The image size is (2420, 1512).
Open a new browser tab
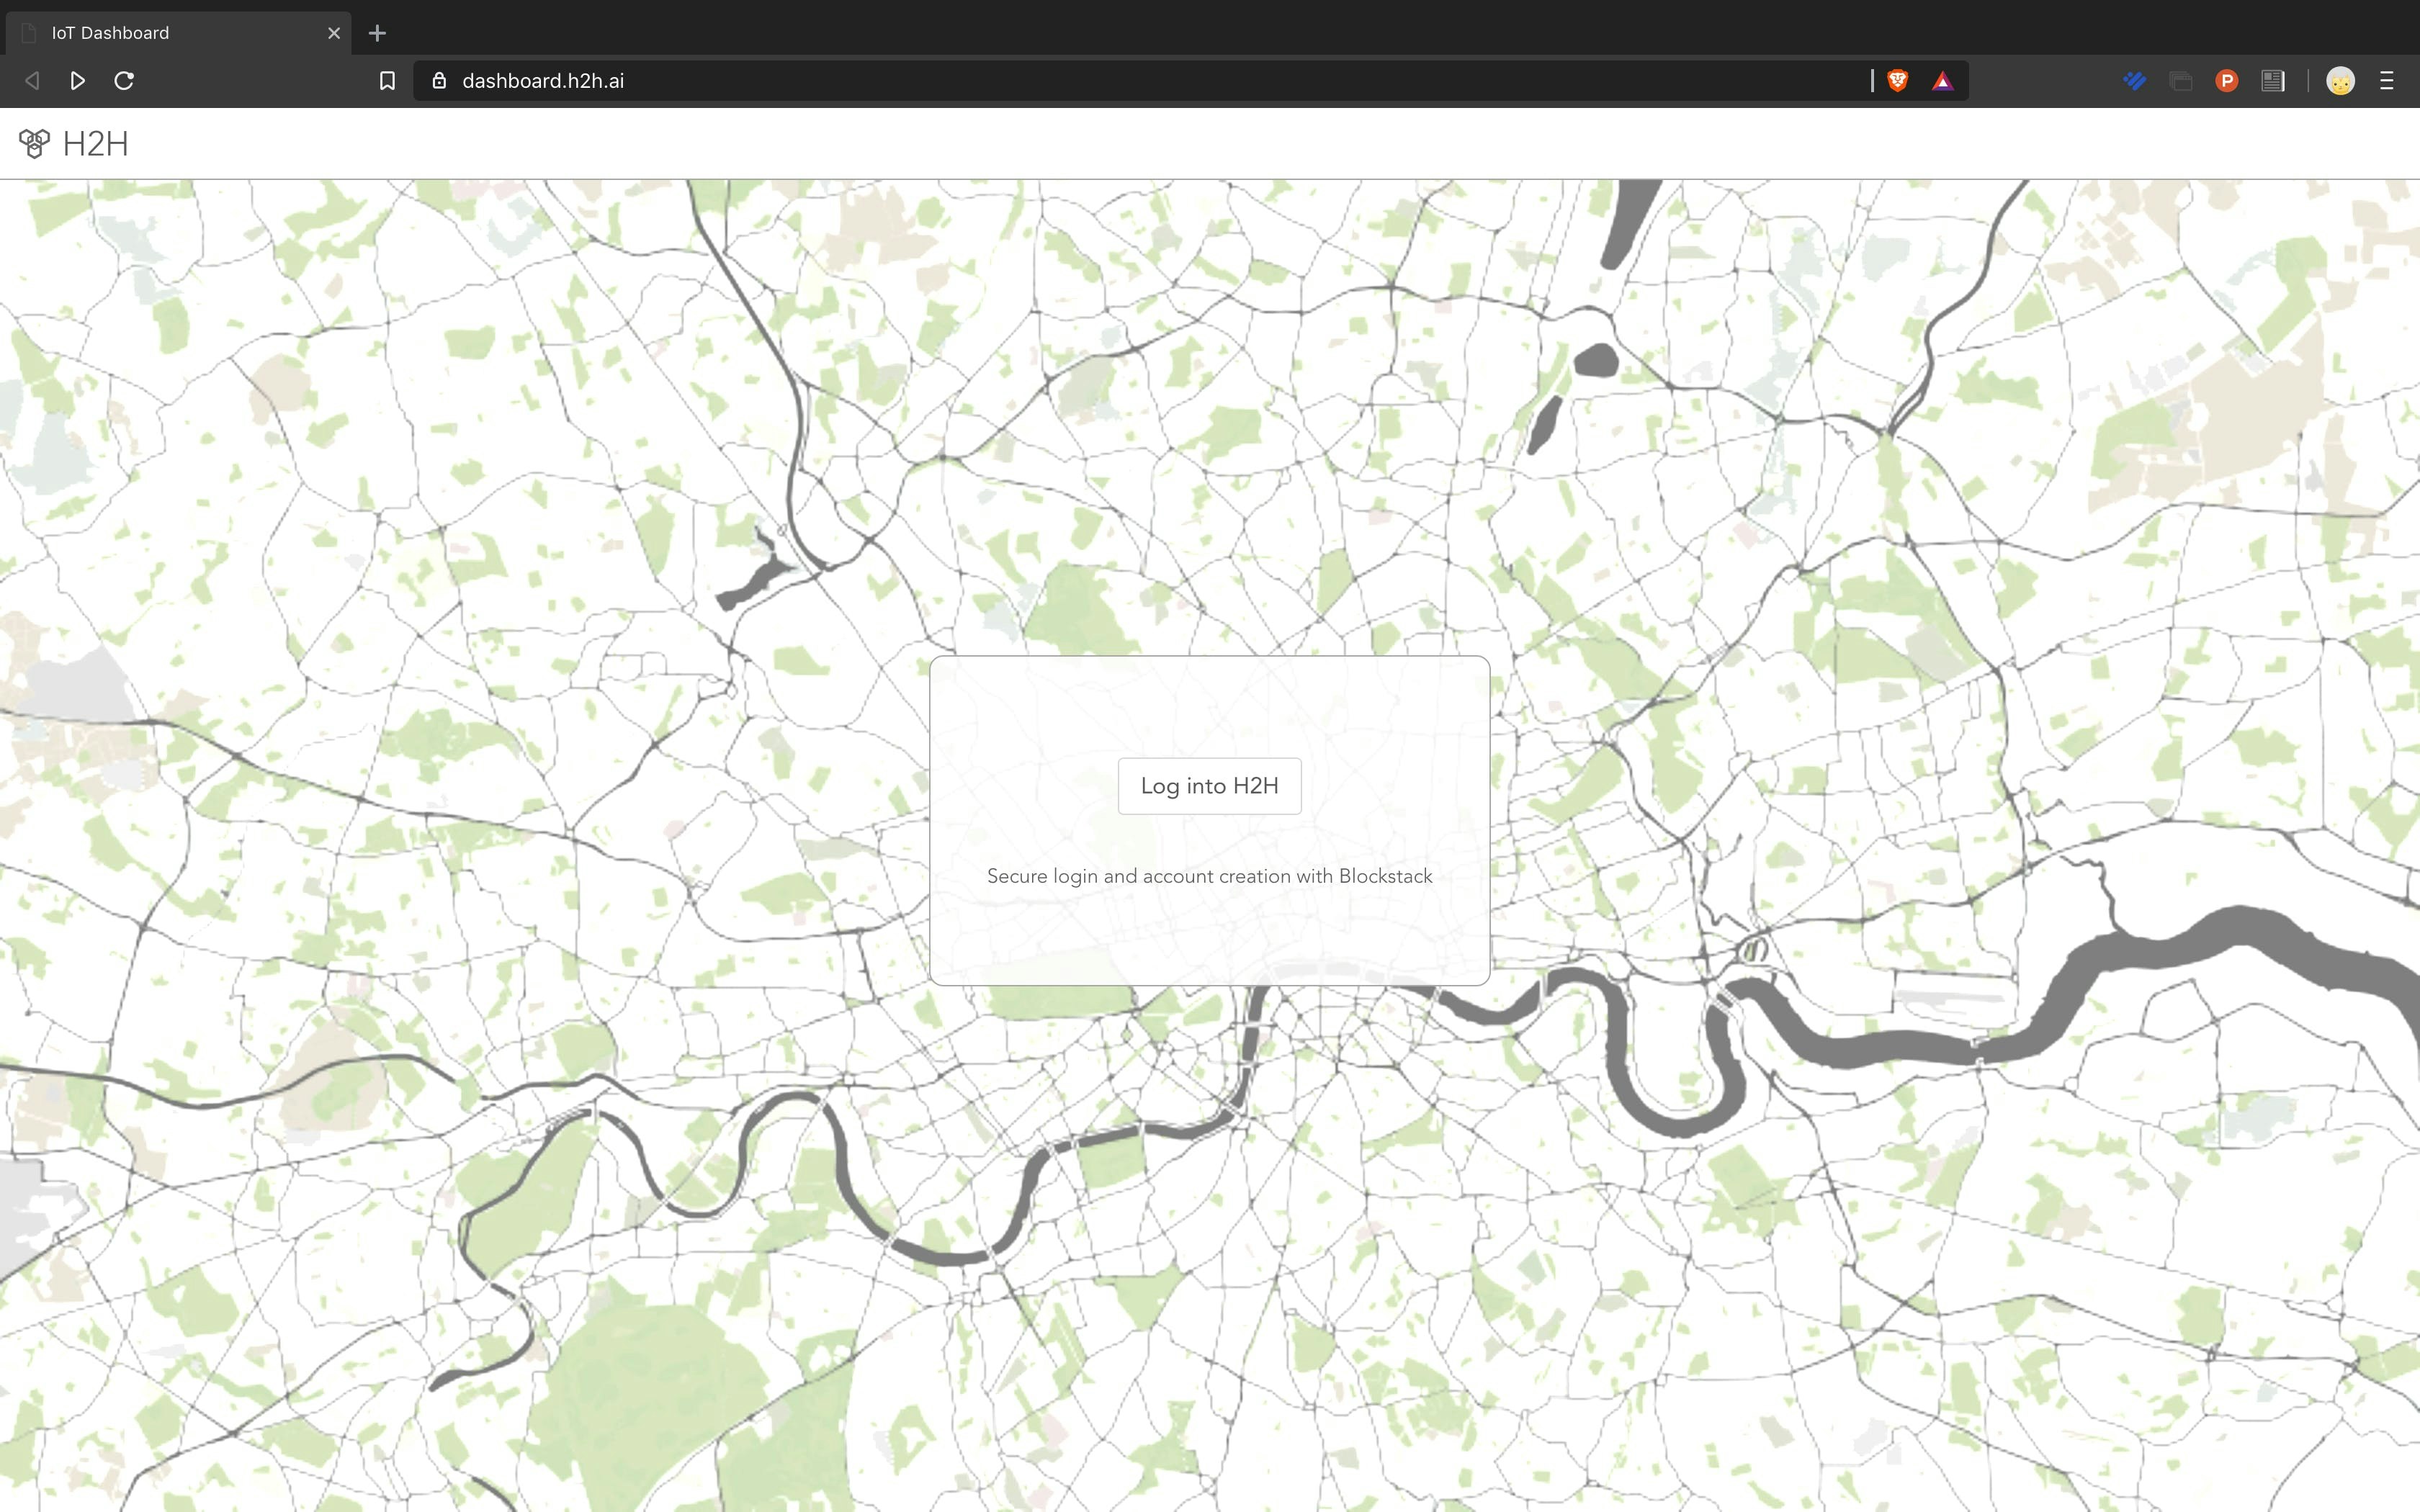(377, 33)
